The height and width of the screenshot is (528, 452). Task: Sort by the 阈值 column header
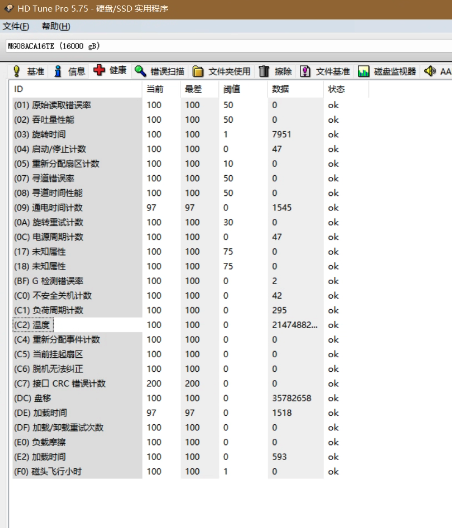pyautogui.click(x=244, y=89)
